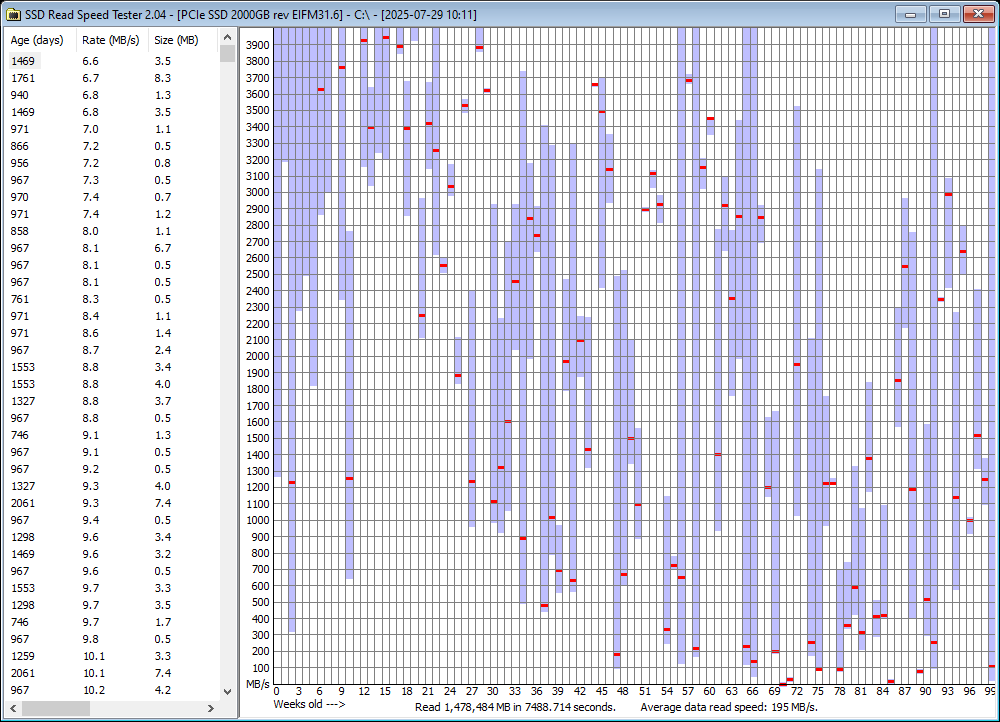Screen dimensions: 1000x722
Task: Click the 'Read 1,478,484 MB in 7488.714 seconds.' status text
Action: coord(515,707)
